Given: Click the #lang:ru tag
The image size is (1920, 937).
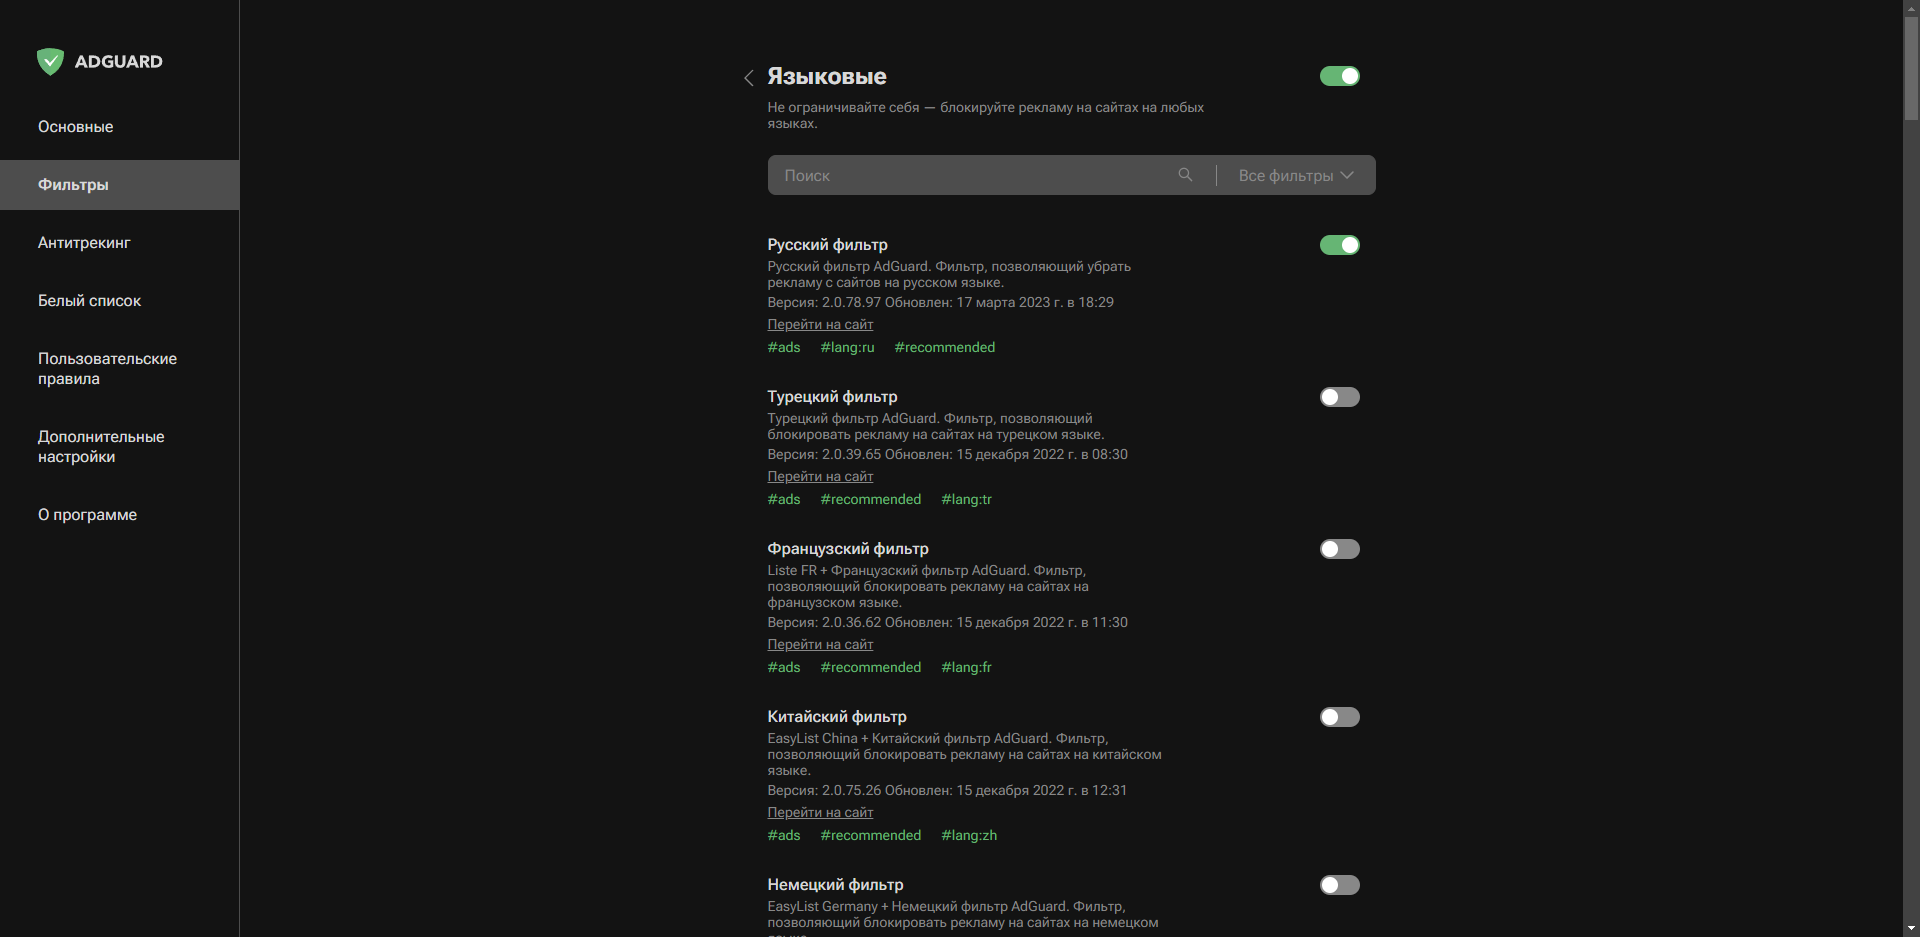Looking at the screenshot, I should (x=847, y=347).
